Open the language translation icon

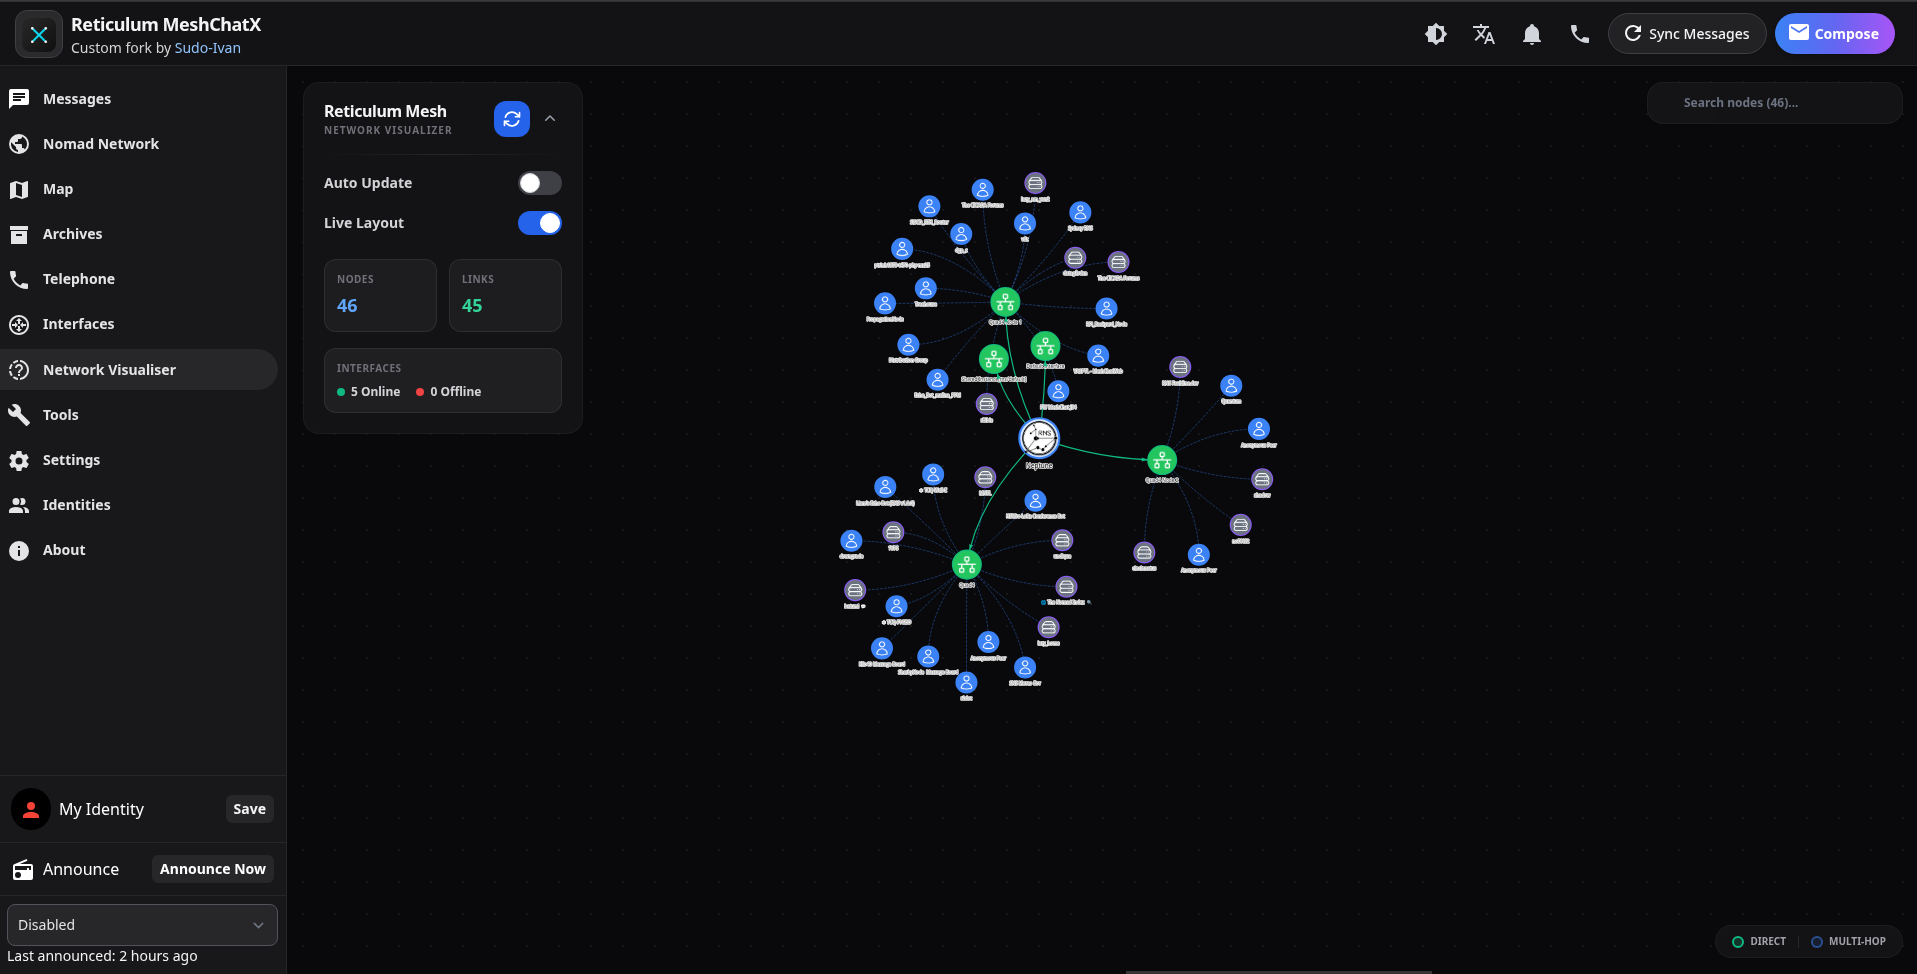1483,33
